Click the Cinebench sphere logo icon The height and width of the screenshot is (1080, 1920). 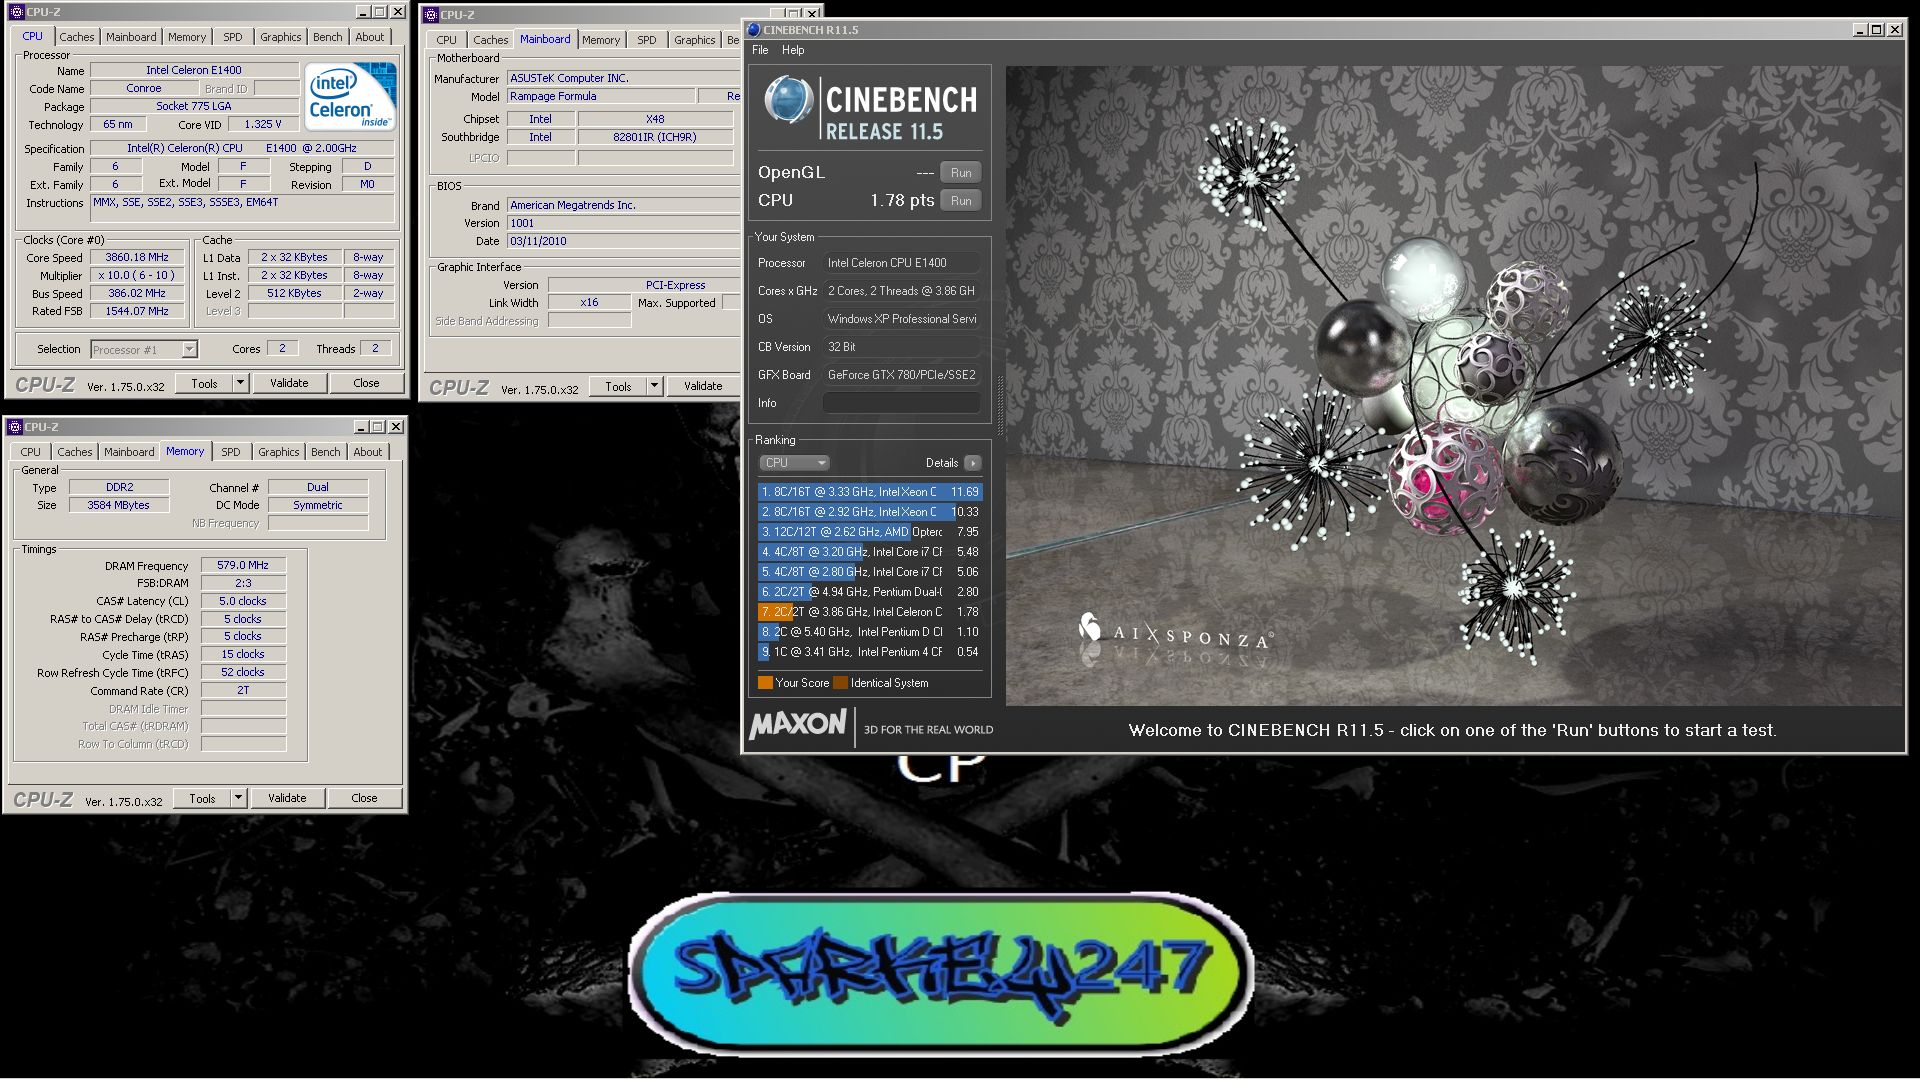click(788, 102)
